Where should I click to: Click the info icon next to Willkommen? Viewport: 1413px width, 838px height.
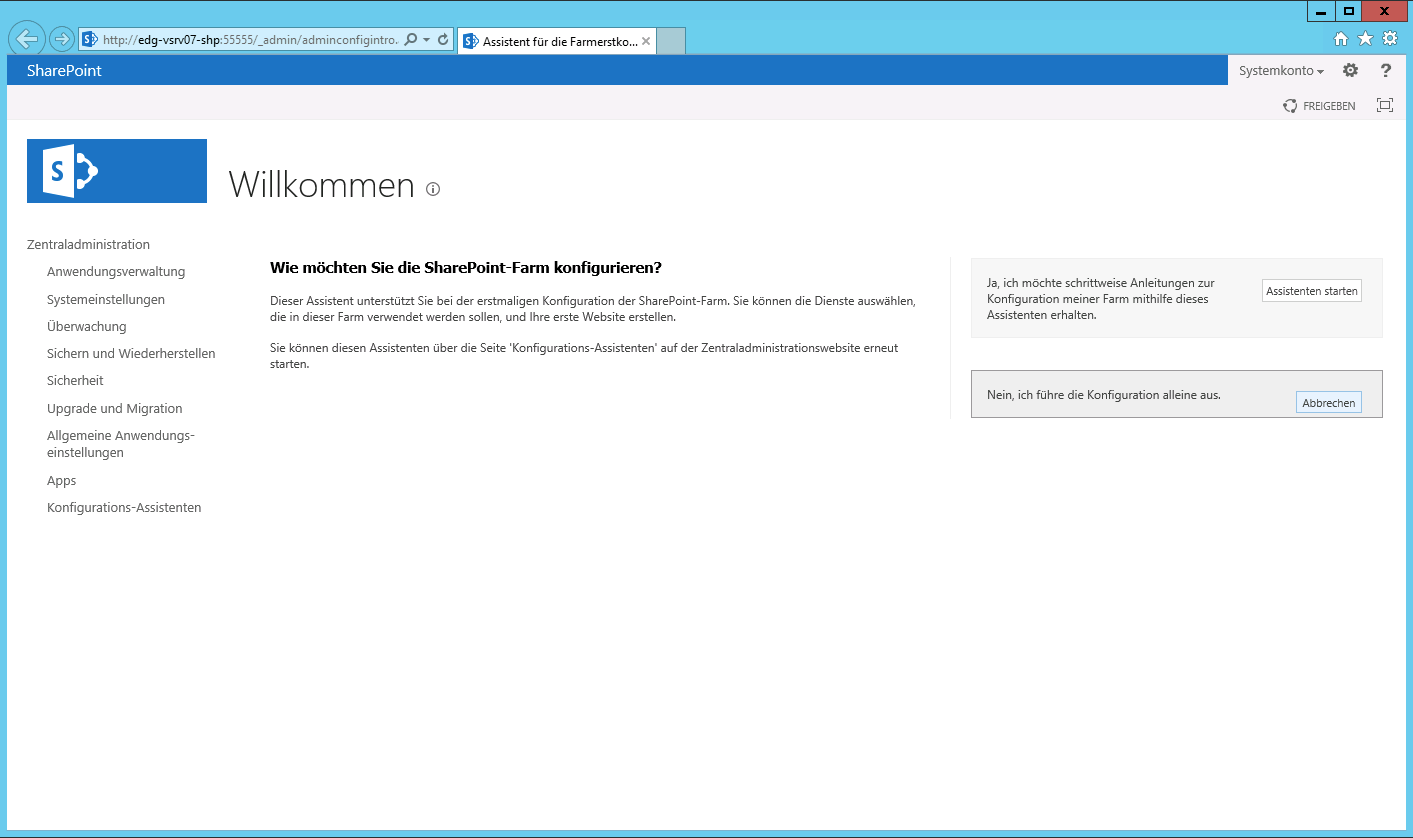[x=433, y=188]
